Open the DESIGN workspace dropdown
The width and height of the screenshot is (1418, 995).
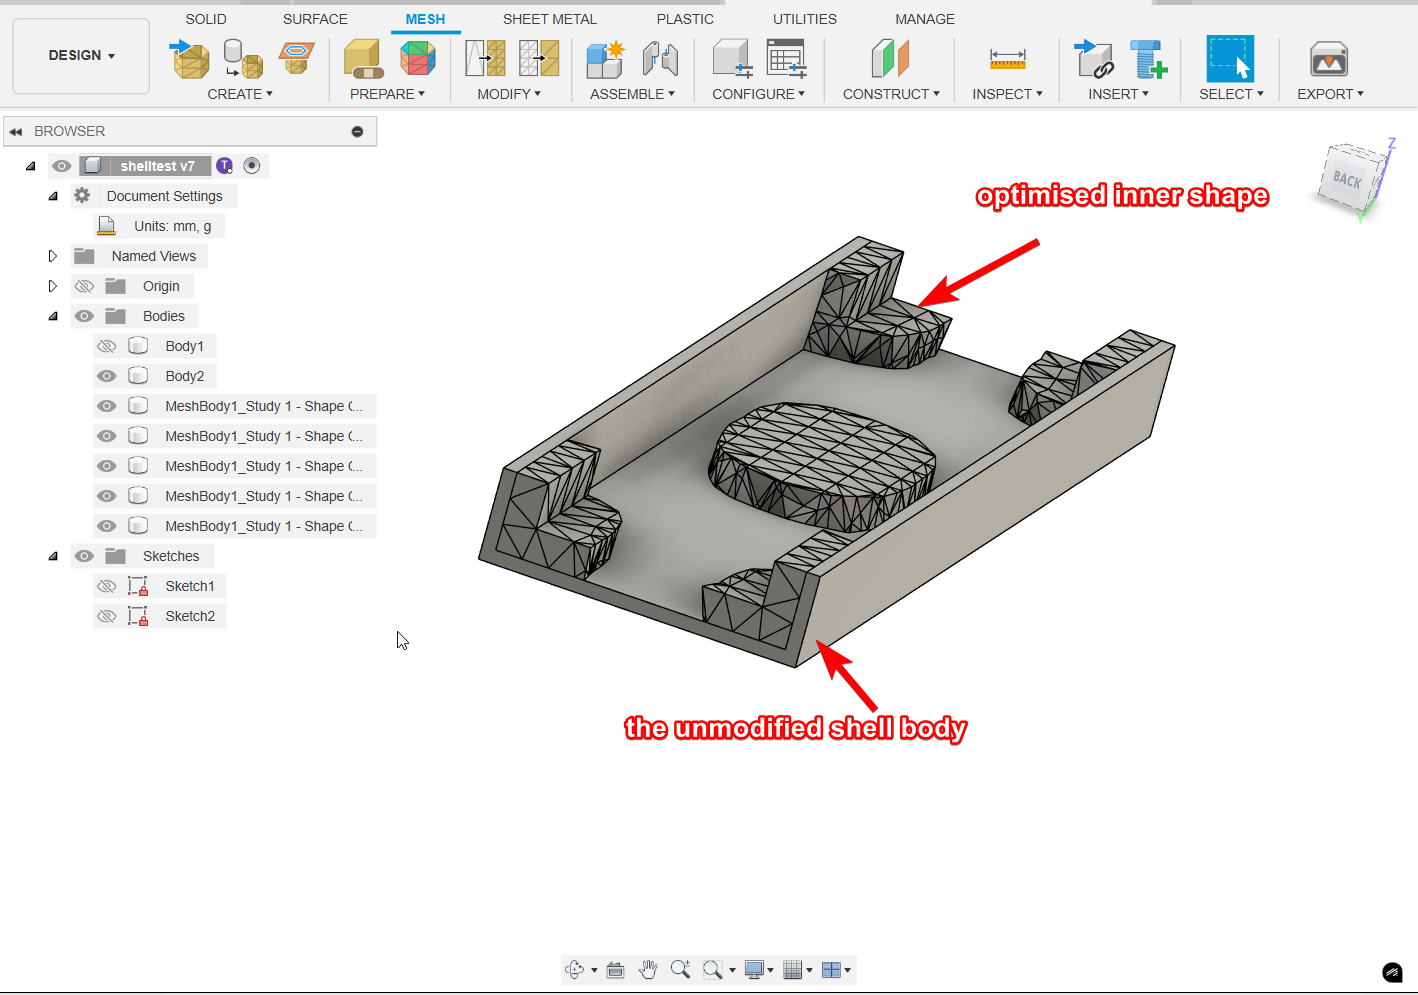[81, 56]
